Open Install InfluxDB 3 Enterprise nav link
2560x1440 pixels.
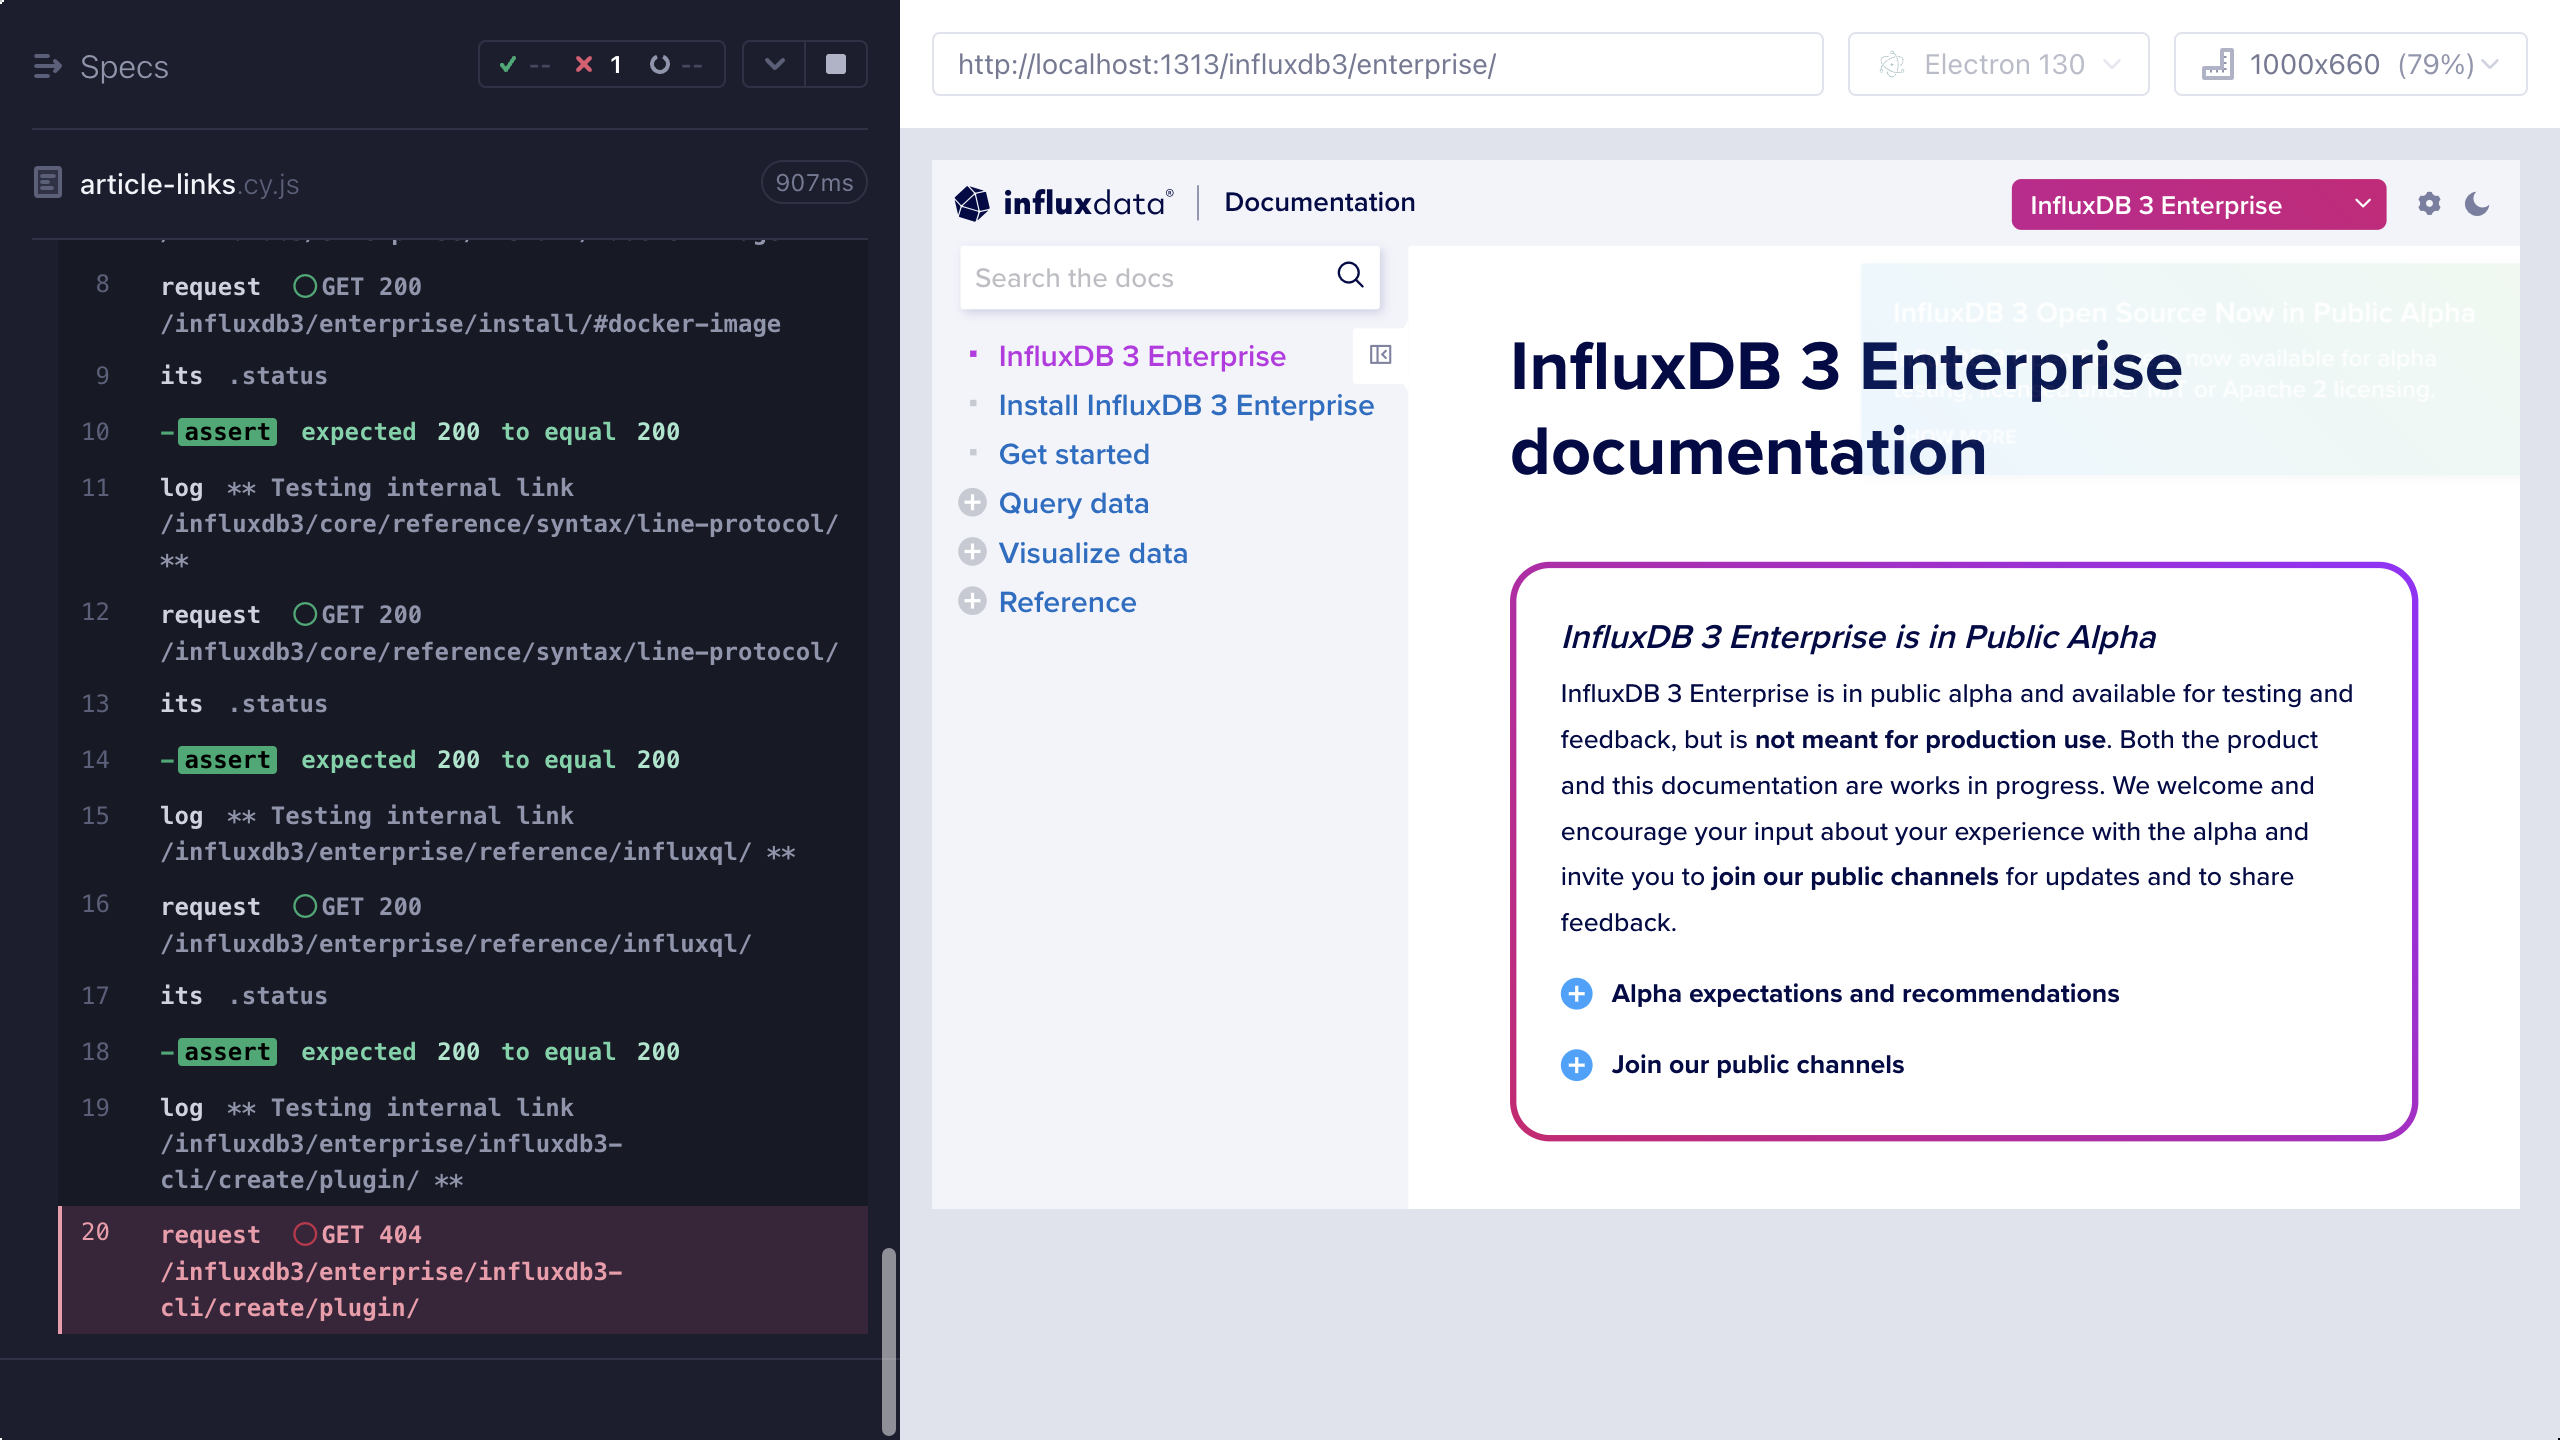click(1186, 405)
